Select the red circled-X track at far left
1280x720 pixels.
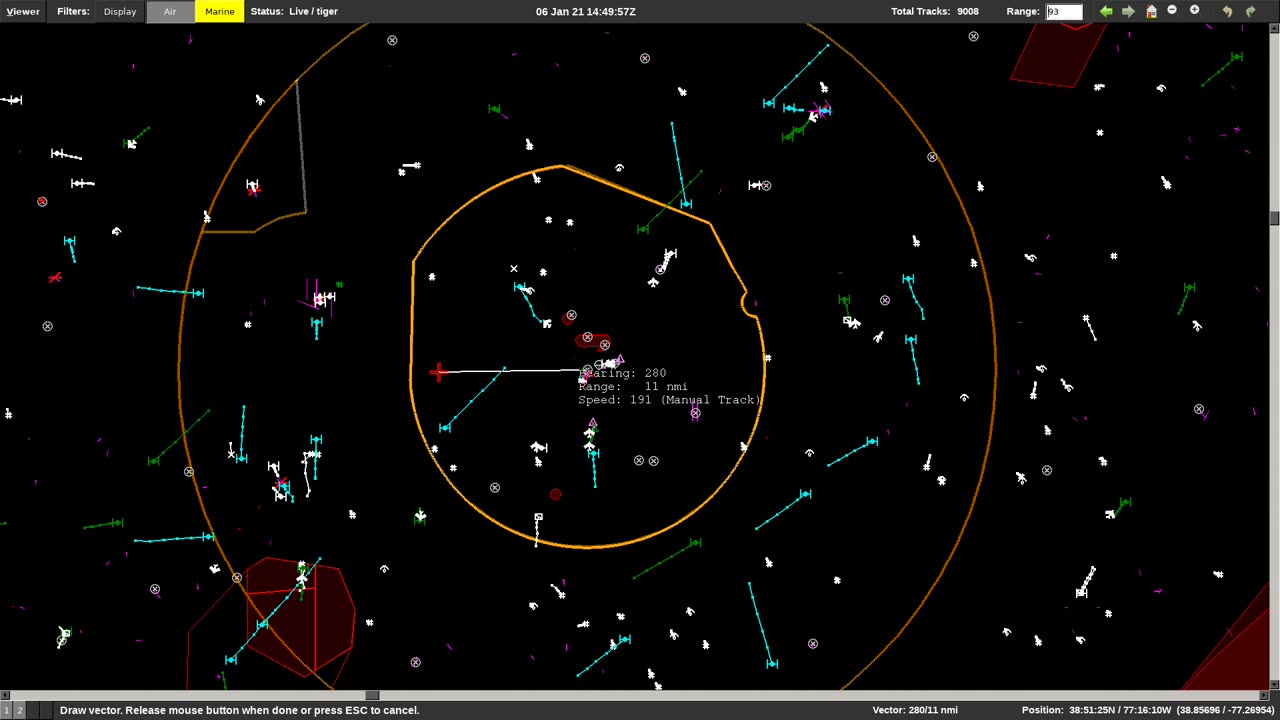pyautogui.click(x=42, y=201)
